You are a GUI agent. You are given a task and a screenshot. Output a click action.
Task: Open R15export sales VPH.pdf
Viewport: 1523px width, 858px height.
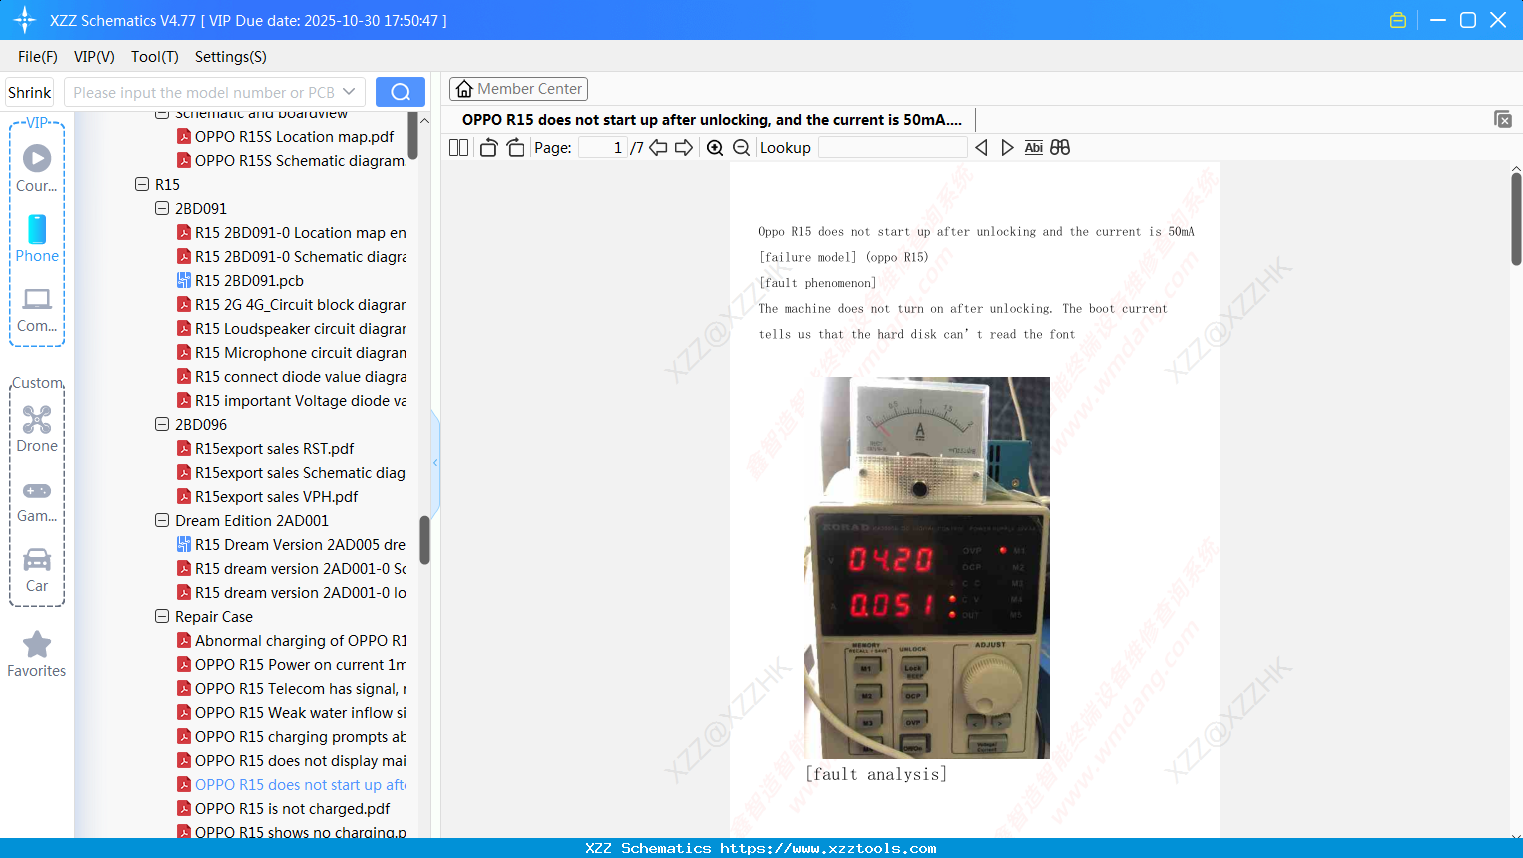[x=267, y=497]
